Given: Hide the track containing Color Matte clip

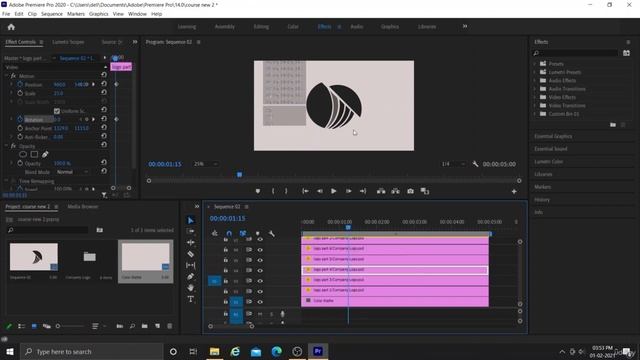Looking at the screenshot, I should pyautogui.click(x=260, y=302).
